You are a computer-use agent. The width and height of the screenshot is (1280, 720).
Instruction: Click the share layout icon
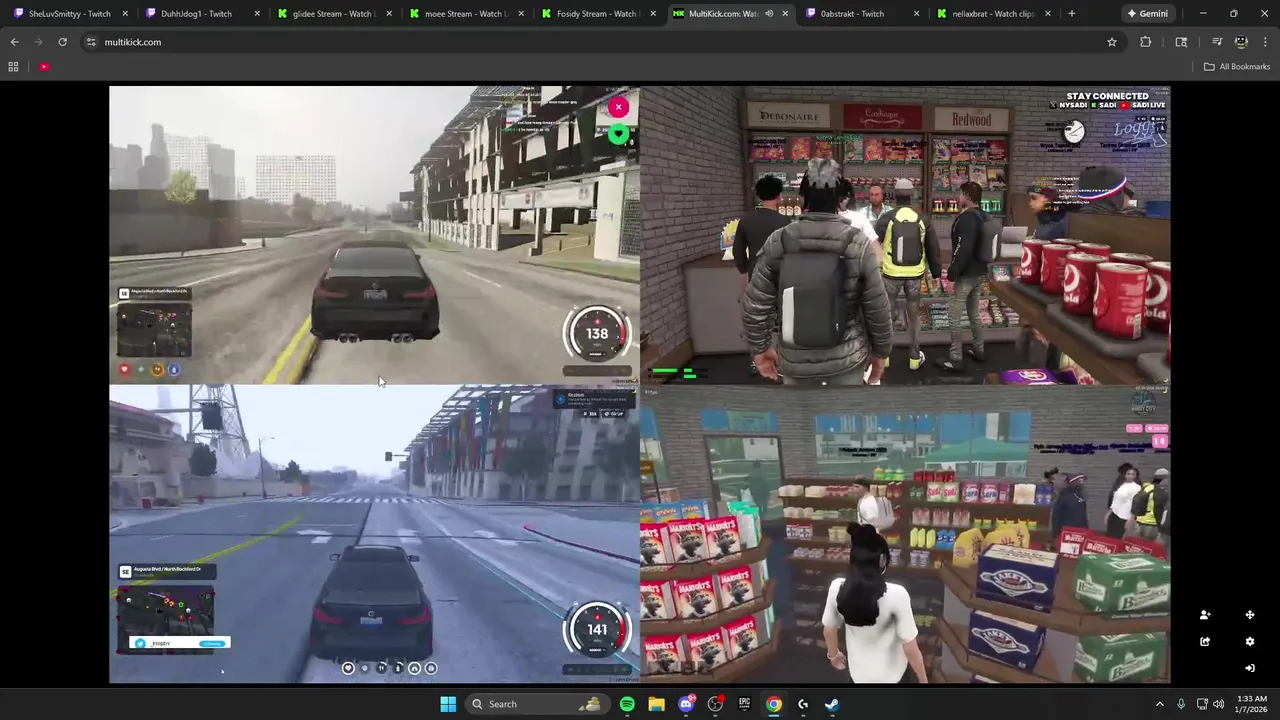(x=1205, y=641)
